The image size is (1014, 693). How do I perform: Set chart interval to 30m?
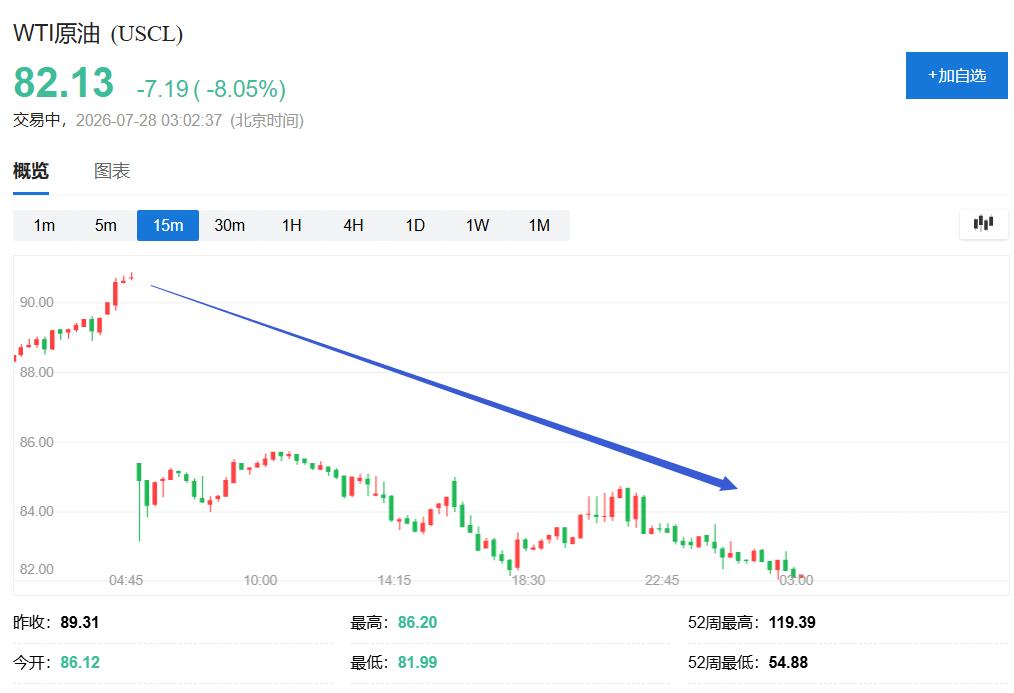click(x=230, y=225)
